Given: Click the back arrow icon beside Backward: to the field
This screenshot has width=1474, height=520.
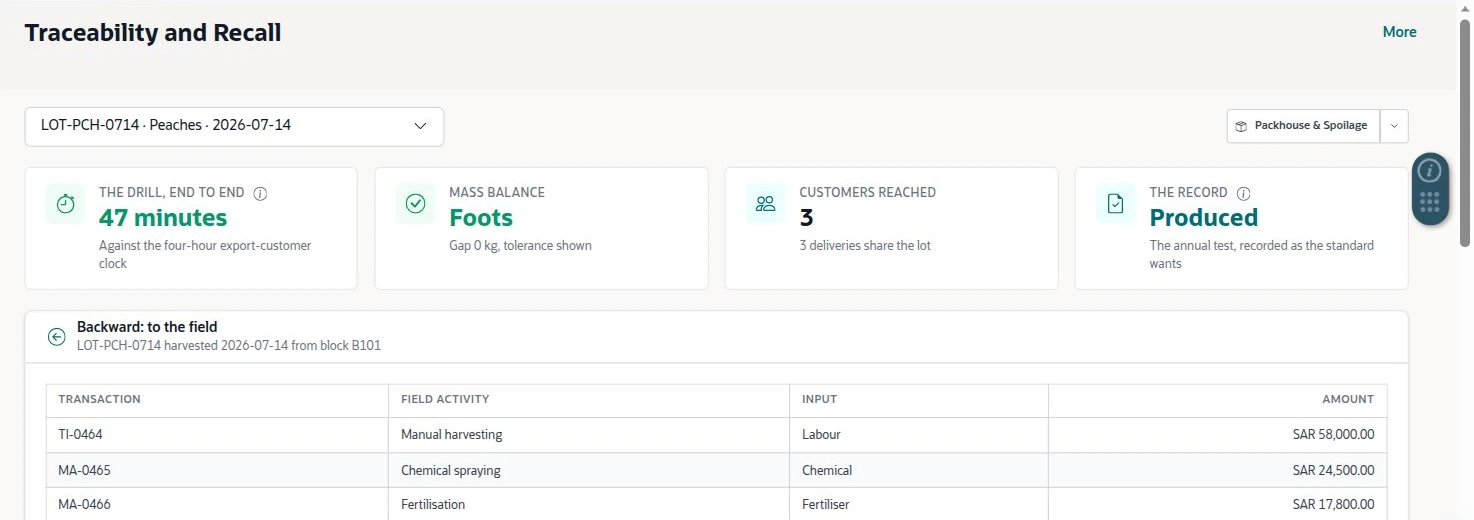Looking at the screenshot, I should point(57,337).
